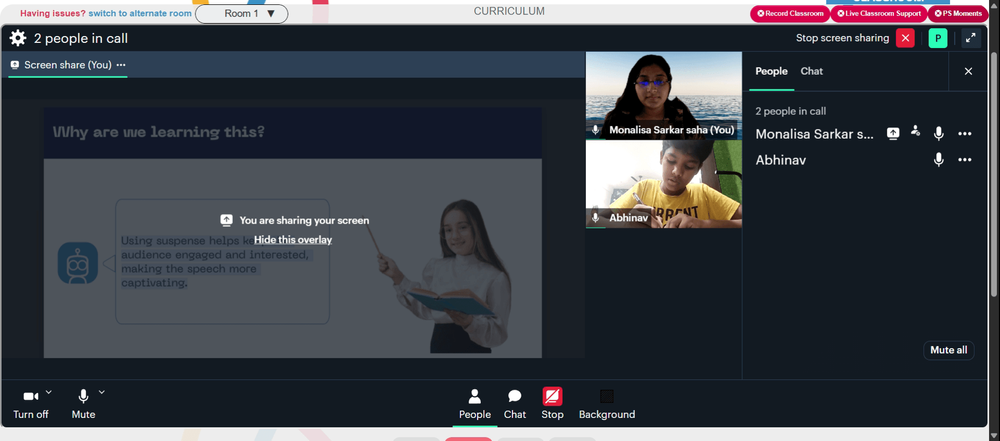
Task: Click Monalisa's screen share status icon
Action: coord(893,133)
